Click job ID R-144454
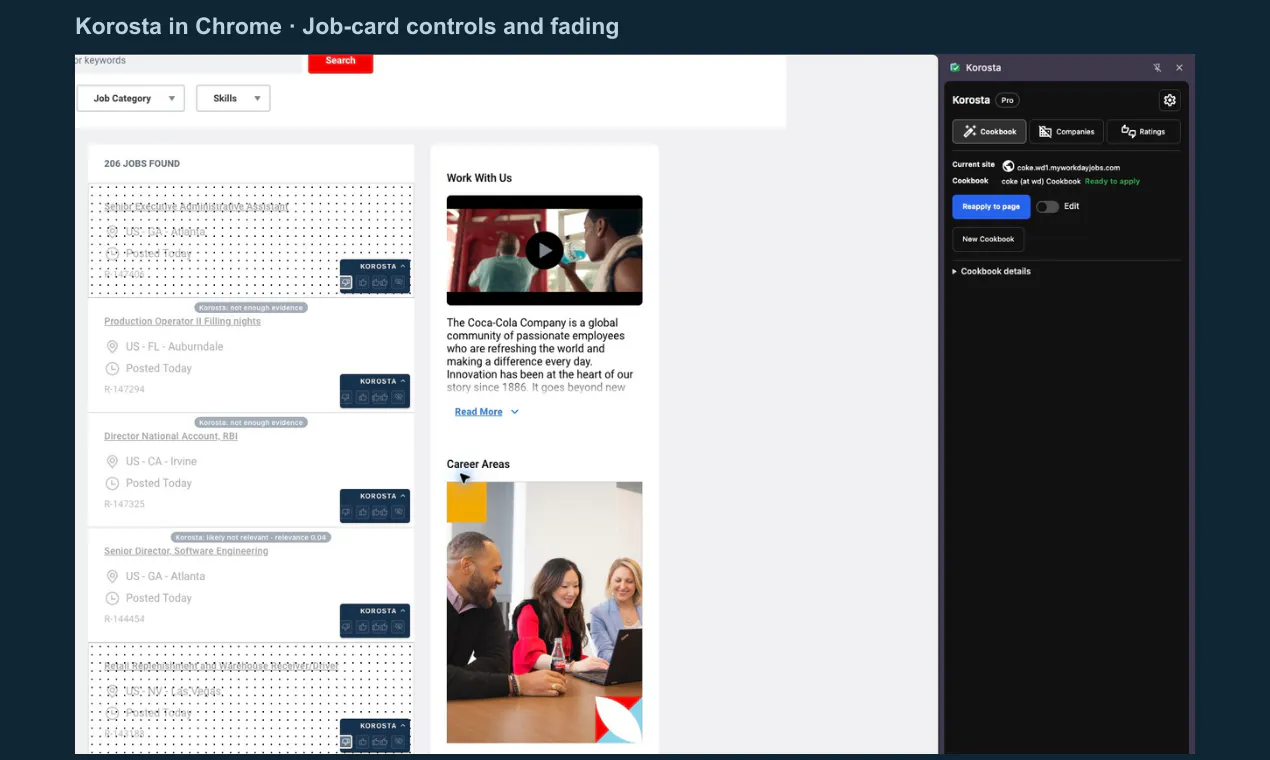This screenshot has height=760, width=1270. 125,620
